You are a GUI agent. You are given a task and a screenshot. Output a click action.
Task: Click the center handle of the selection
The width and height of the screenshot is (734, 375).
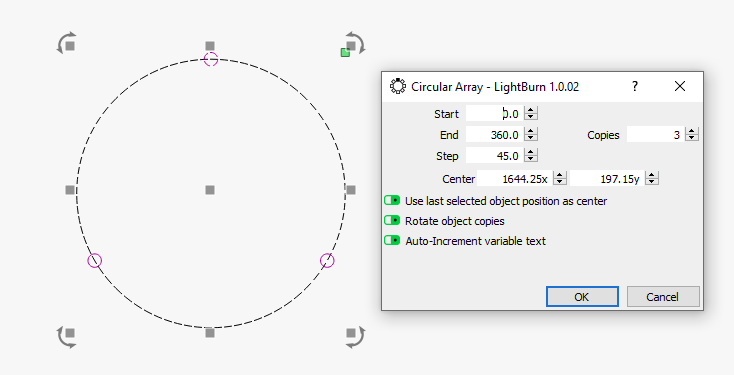pos(210,190)
